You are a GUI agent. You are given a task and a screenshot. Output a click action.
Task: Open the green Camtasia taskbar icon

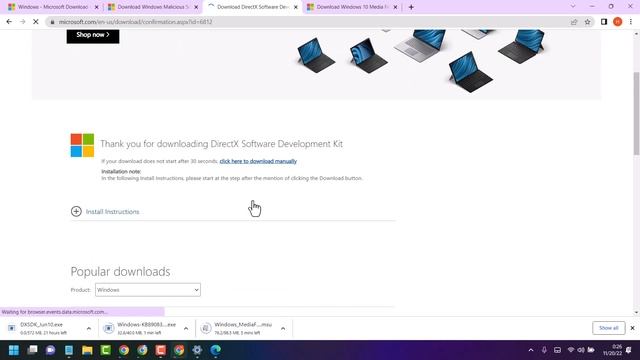[106, 350]
